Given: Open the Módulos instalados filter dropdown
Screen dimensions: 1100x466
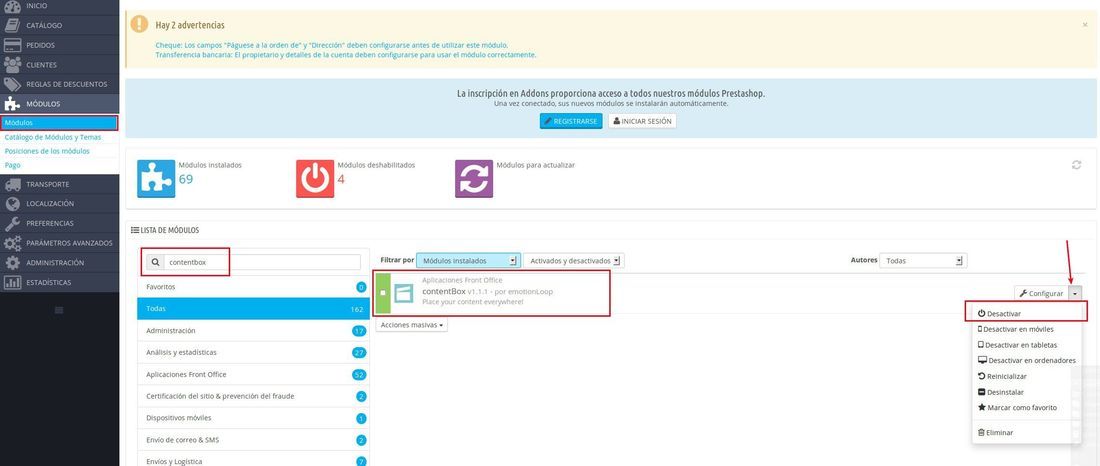Looking at the screenshot, I should [469, 260].
